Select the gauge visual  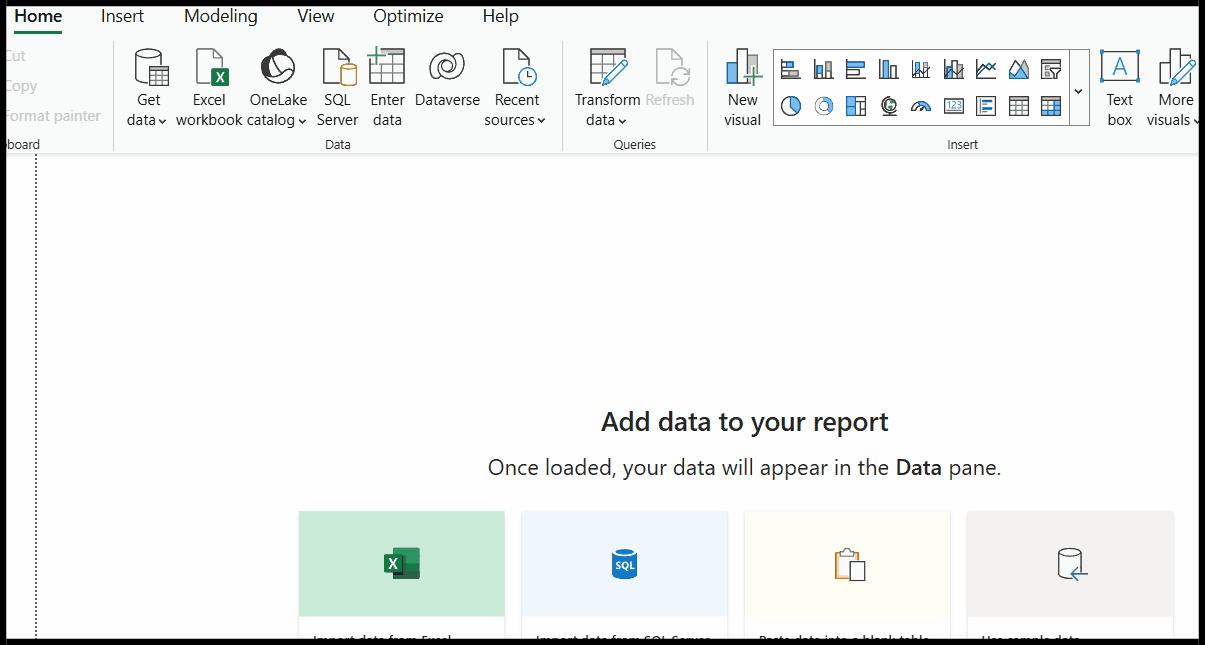click(x=920, y=105)
